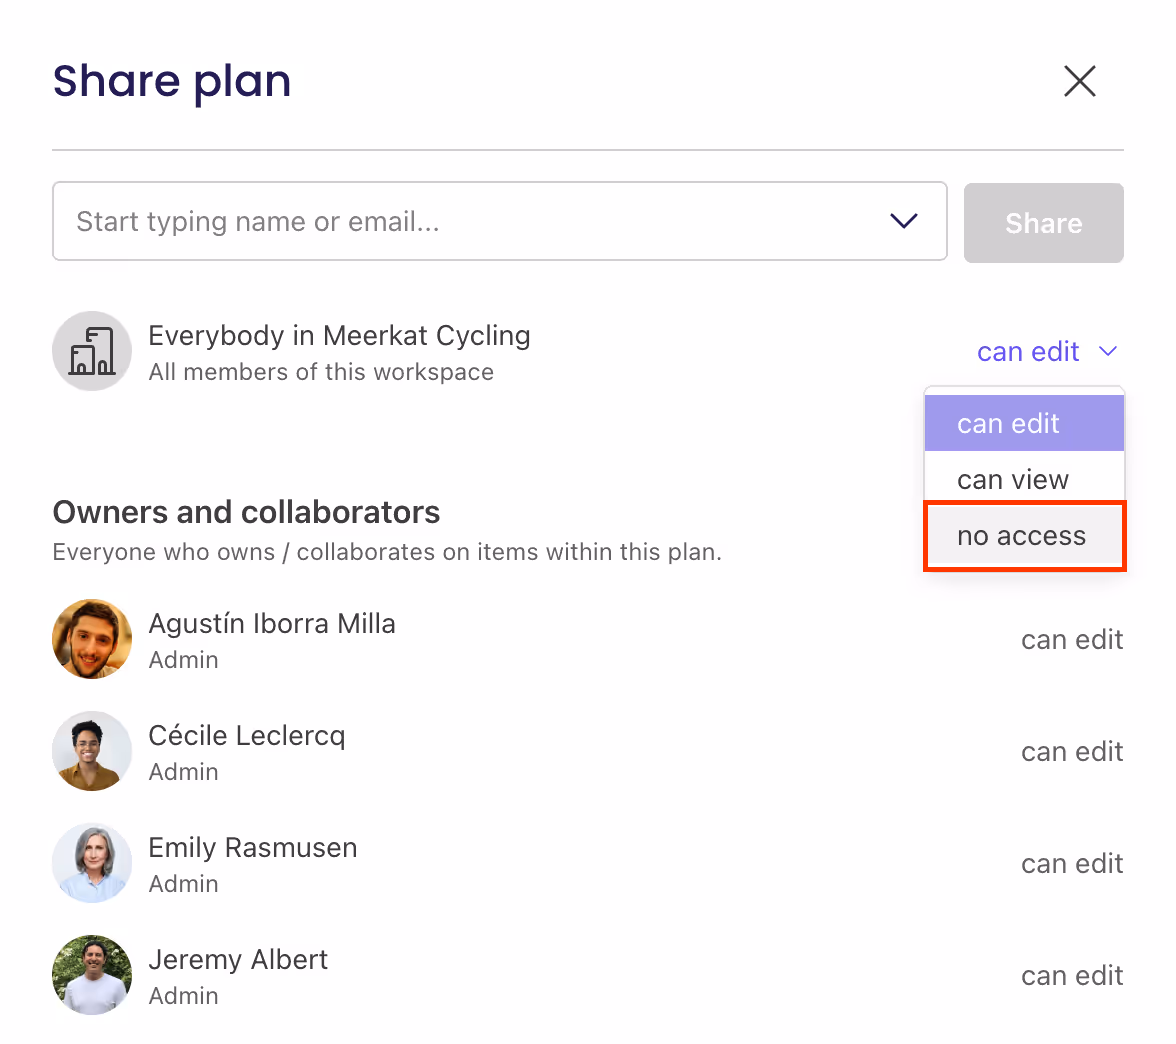Image resolution: width=1176 pixels, height=1044 pixels.
Task: Click the Meerkat Cycling workspace building icon
Action: click(x=91, y=351)
